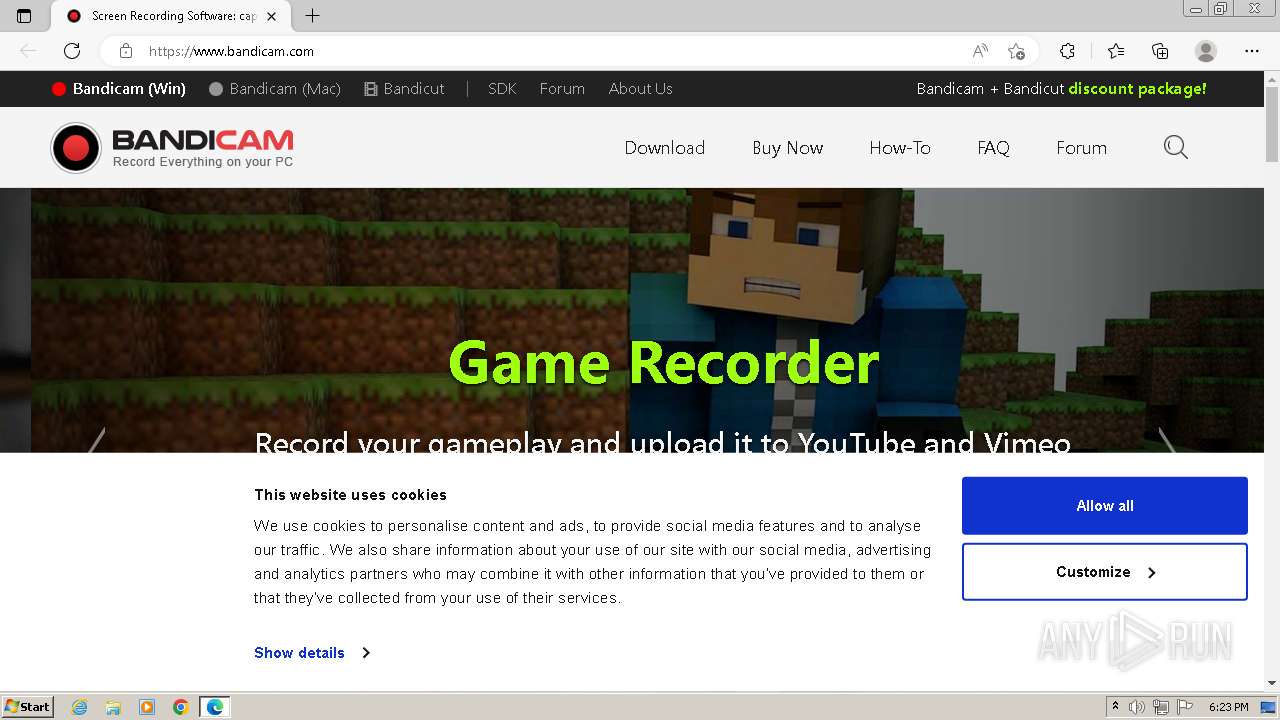The height and width of the screenshot is (720, 1280).
Task: Click the site lock info icon
Action: (126, 51)
